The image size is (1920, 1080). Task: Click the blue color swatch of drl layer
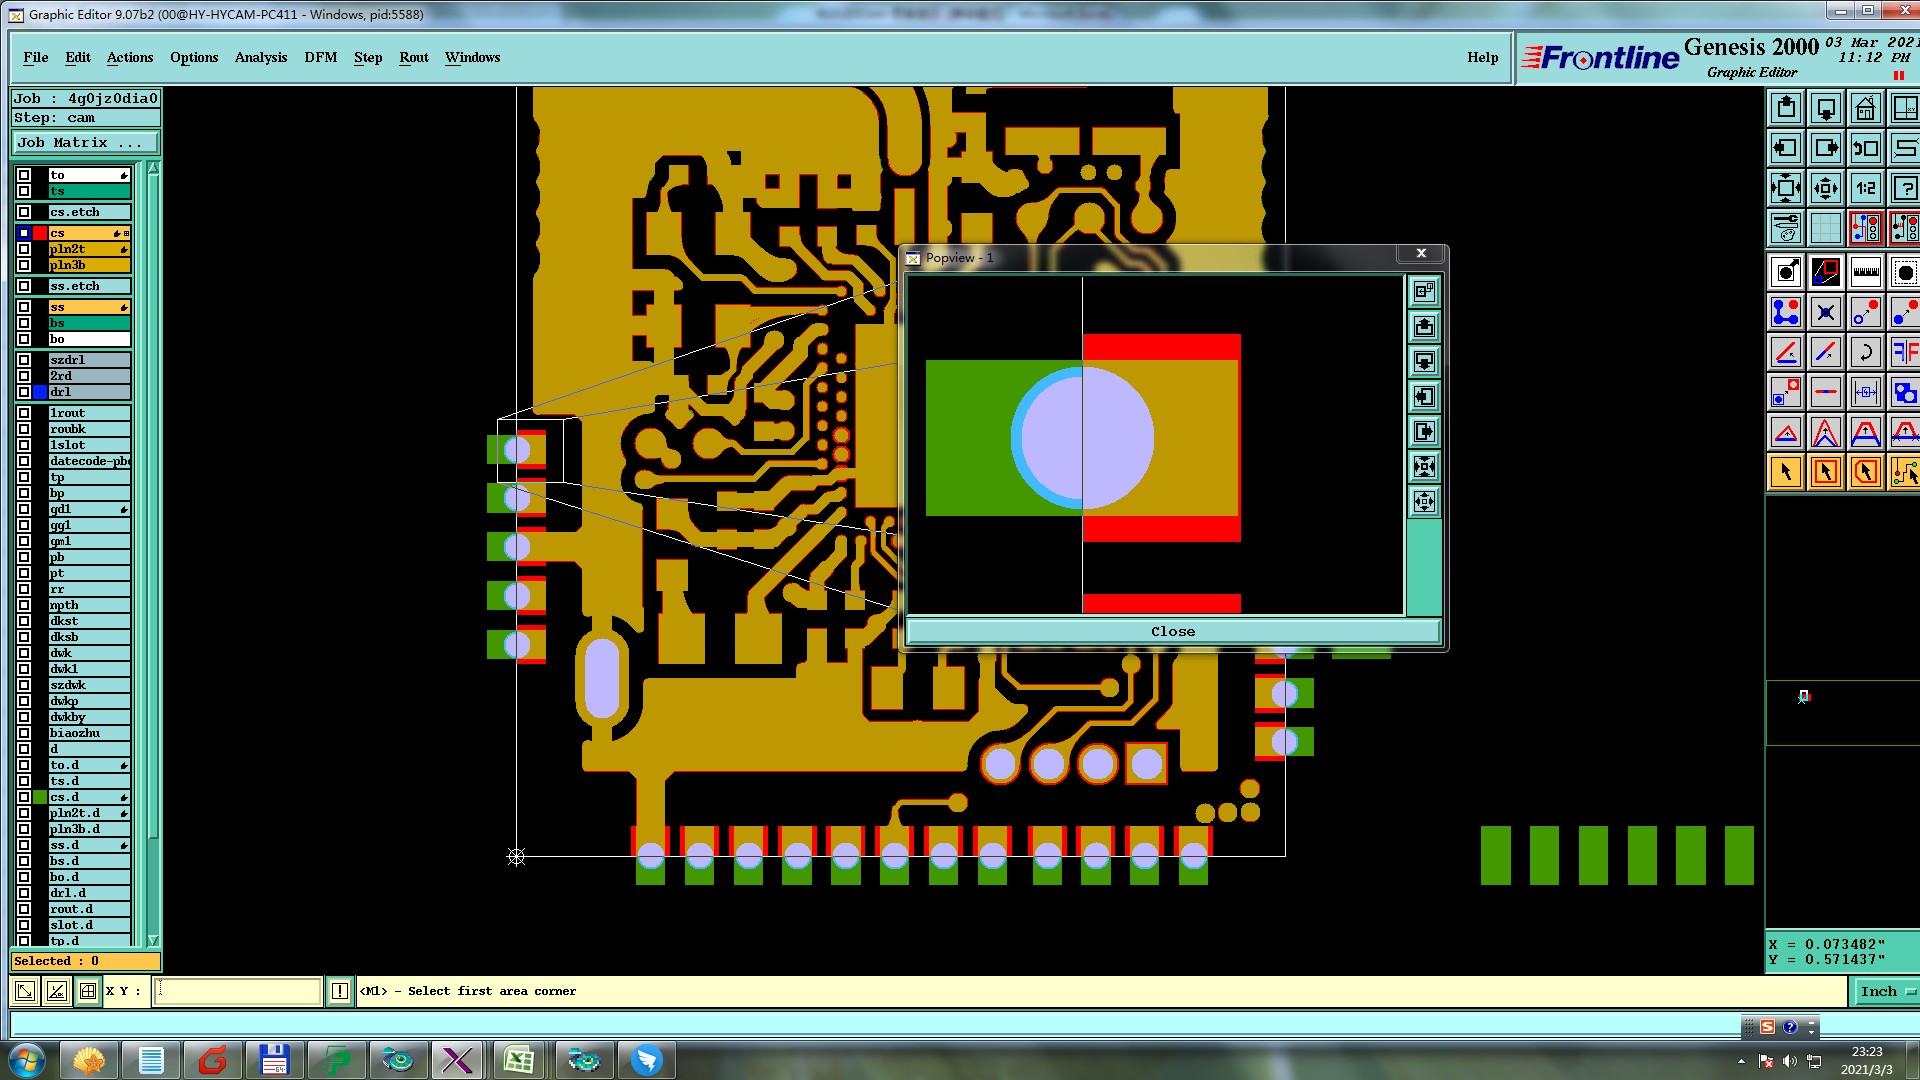(x=40, y=392)
